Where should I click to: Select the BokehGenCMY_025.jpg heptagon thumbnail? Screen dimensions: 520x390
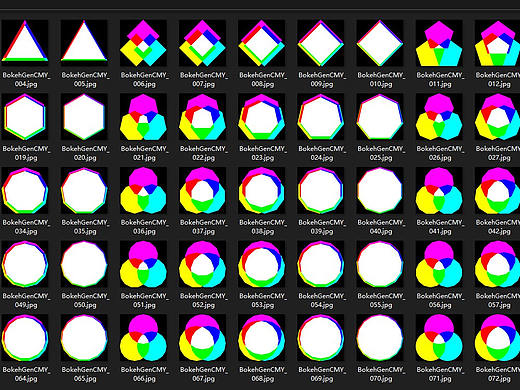point(380,117)
